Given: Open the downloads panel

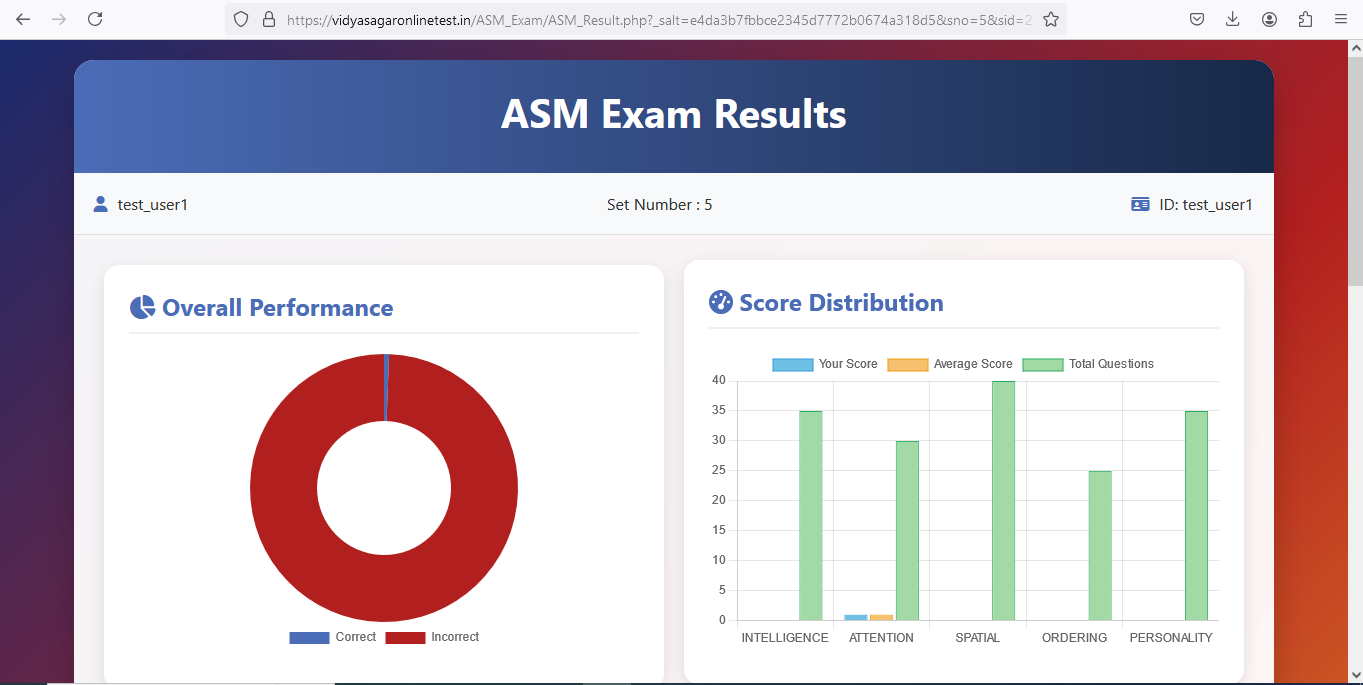Looking at the screenshot, I should point(1232,19).
